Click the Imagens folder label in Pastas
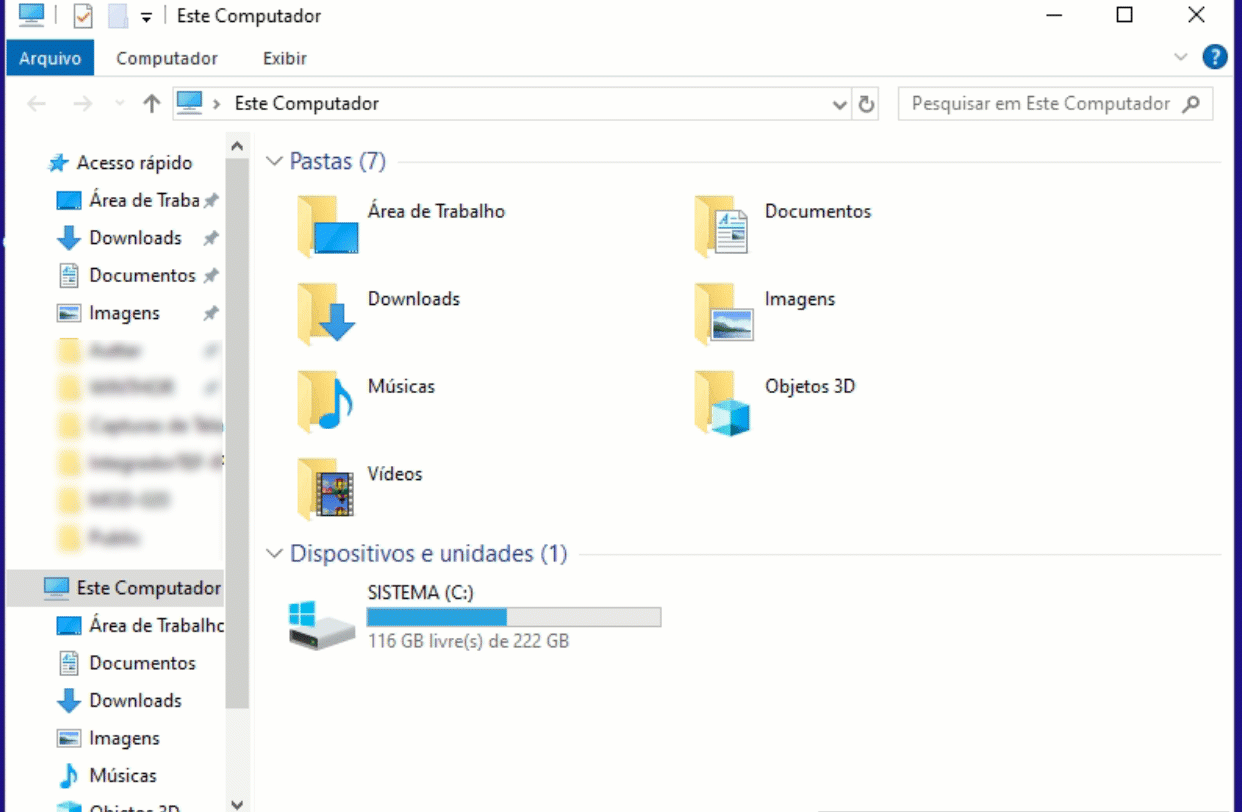Viewport: 1242px width, 812px height. [x=800, y=299]
